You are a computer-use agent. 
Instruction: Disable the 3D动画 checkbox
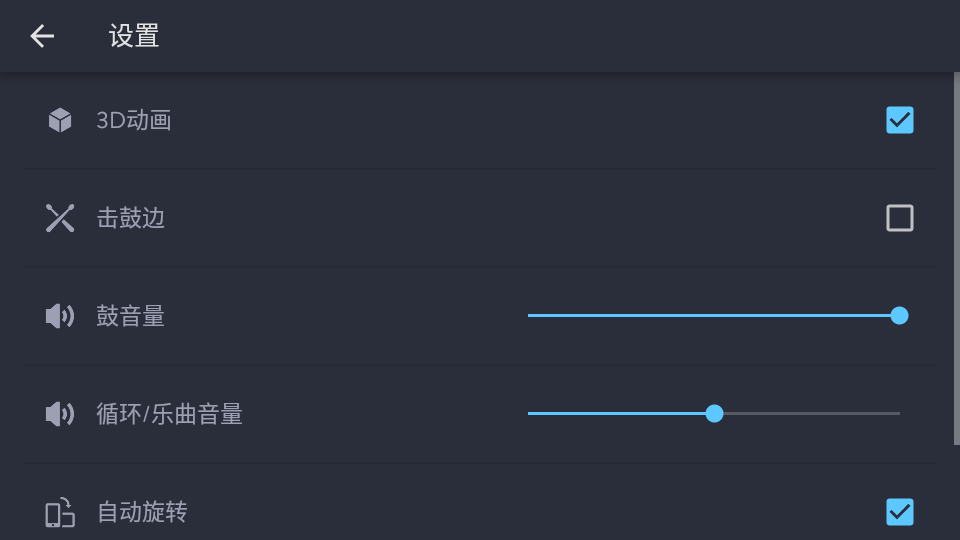pyautogui.click(x=900, y=120)
